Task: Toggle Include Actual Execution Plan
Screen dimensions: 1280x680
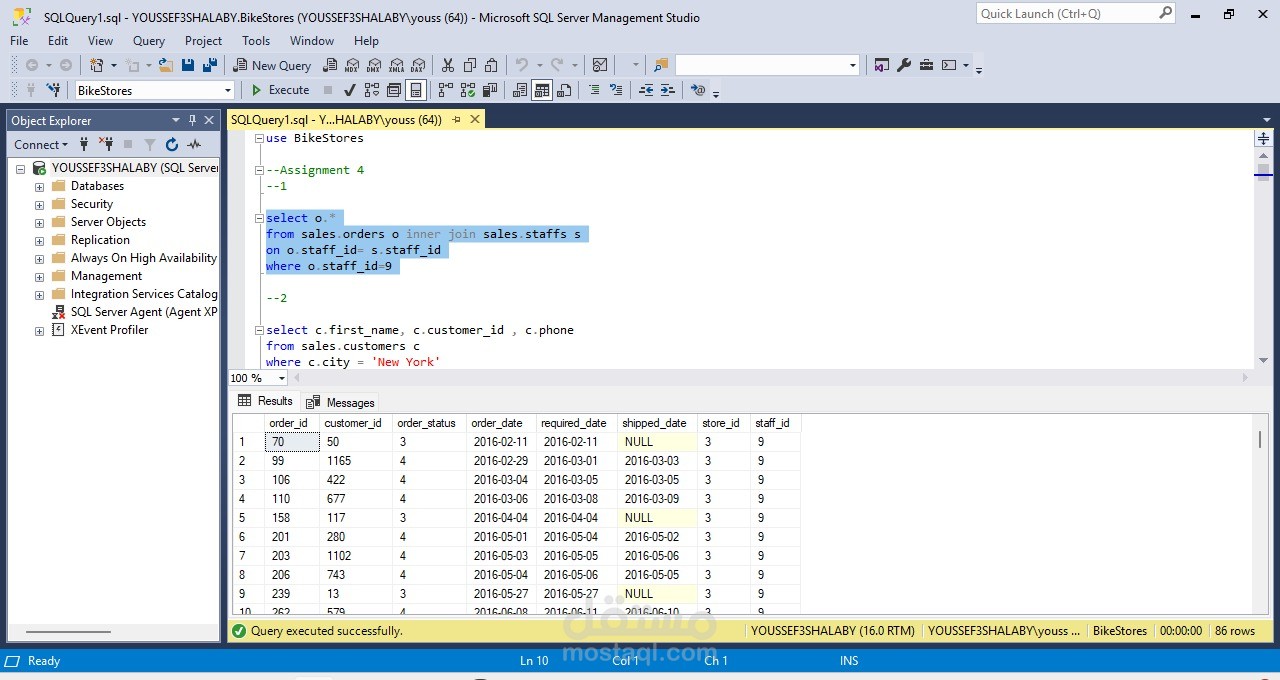Action: [x=446, y=90]
